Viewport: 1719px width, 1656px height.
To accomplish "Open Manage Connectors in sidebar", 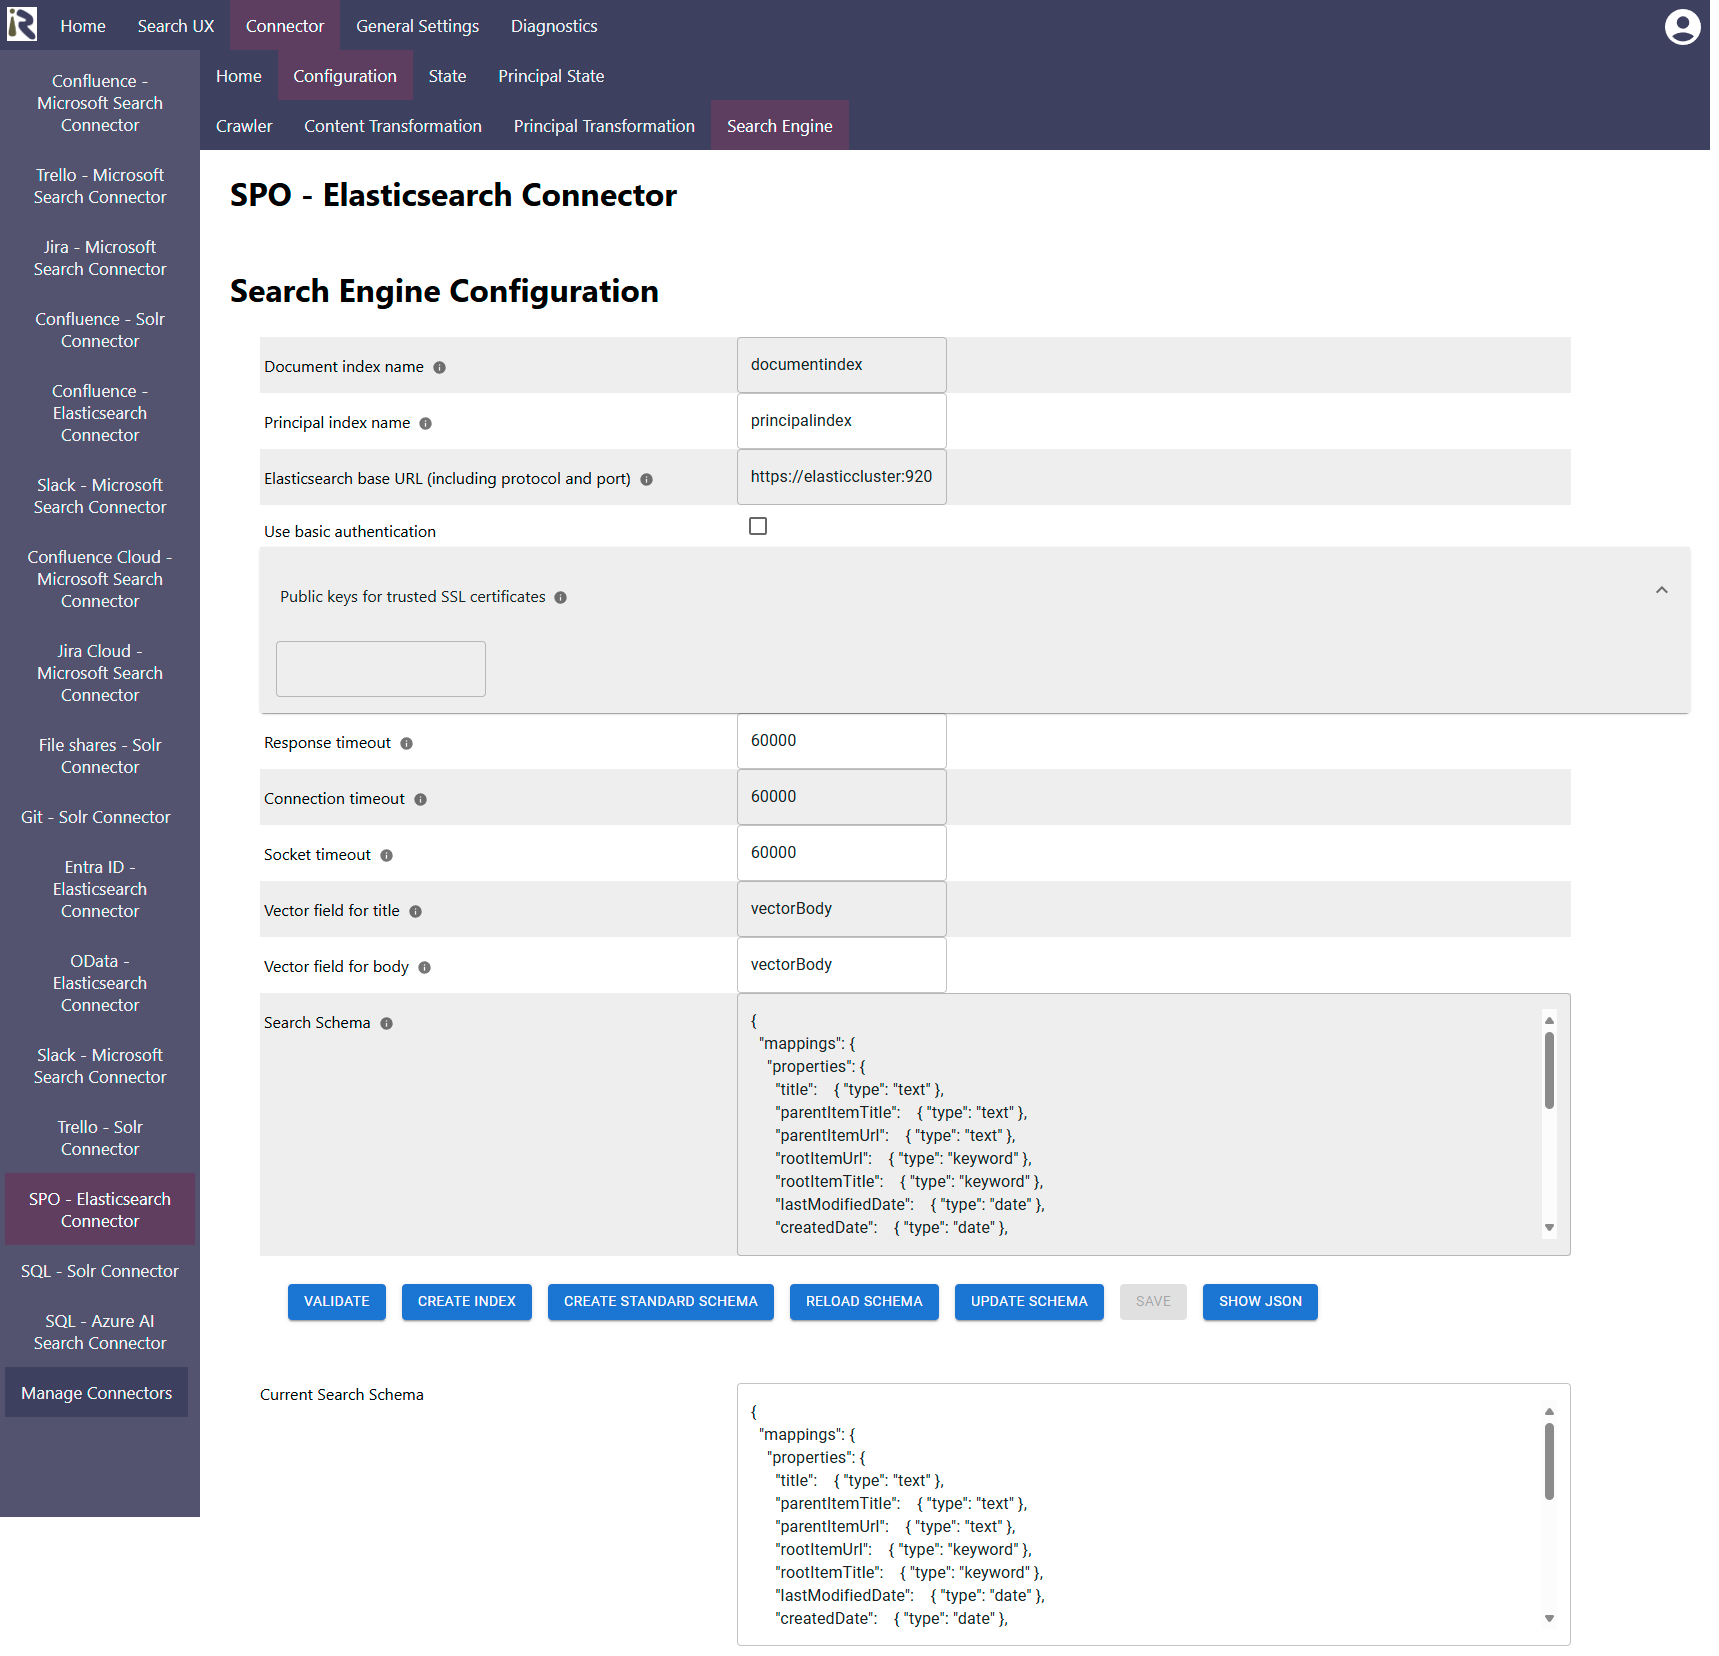I will point(97,1393).
